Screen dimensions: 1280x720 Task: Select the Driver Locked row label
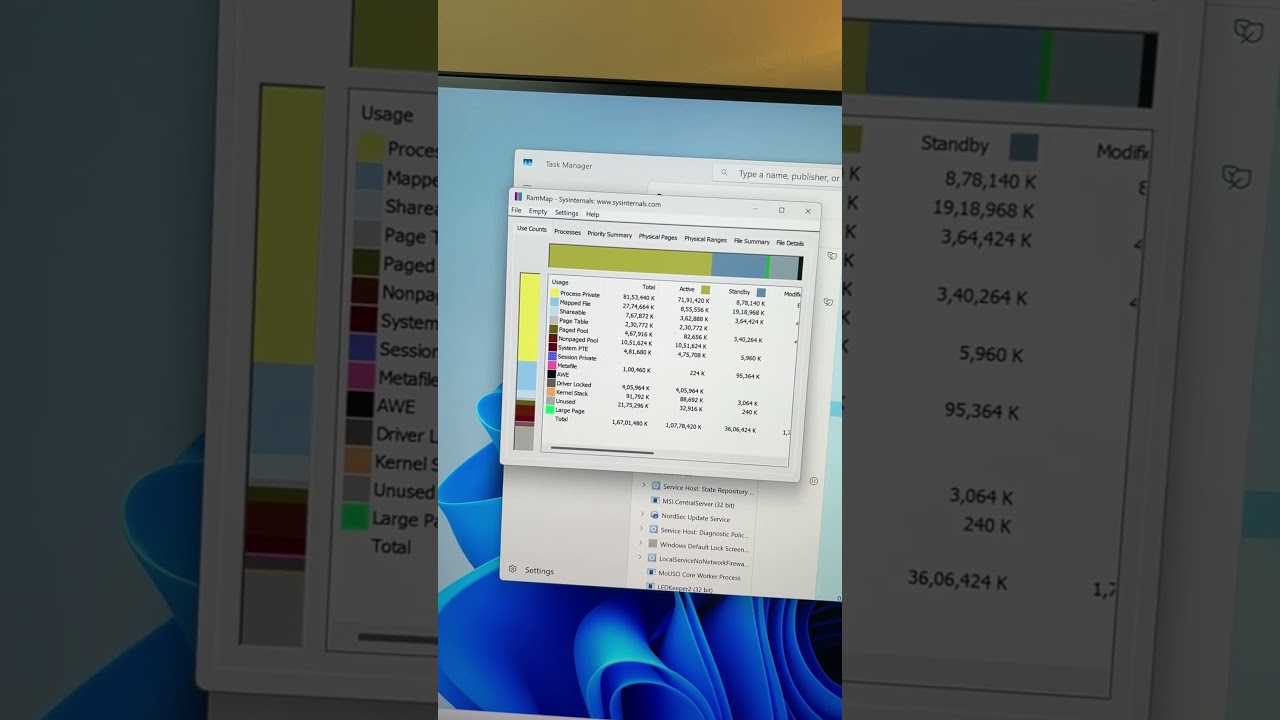(574, 384)
